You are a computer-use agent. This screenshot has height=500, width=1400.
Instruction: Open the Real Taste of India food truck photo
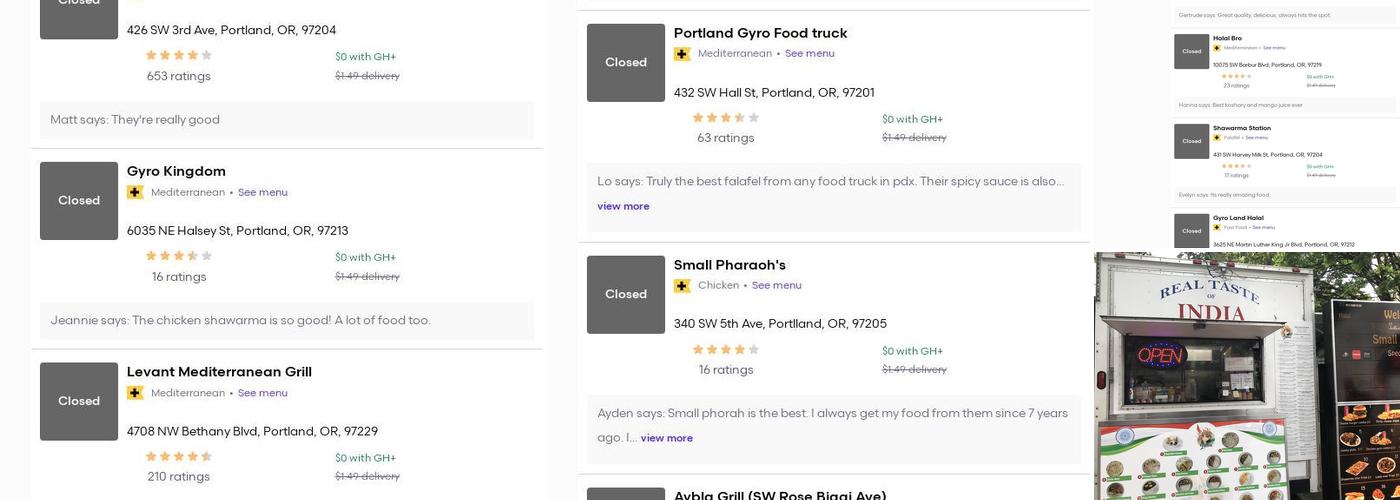[1246, 376]
